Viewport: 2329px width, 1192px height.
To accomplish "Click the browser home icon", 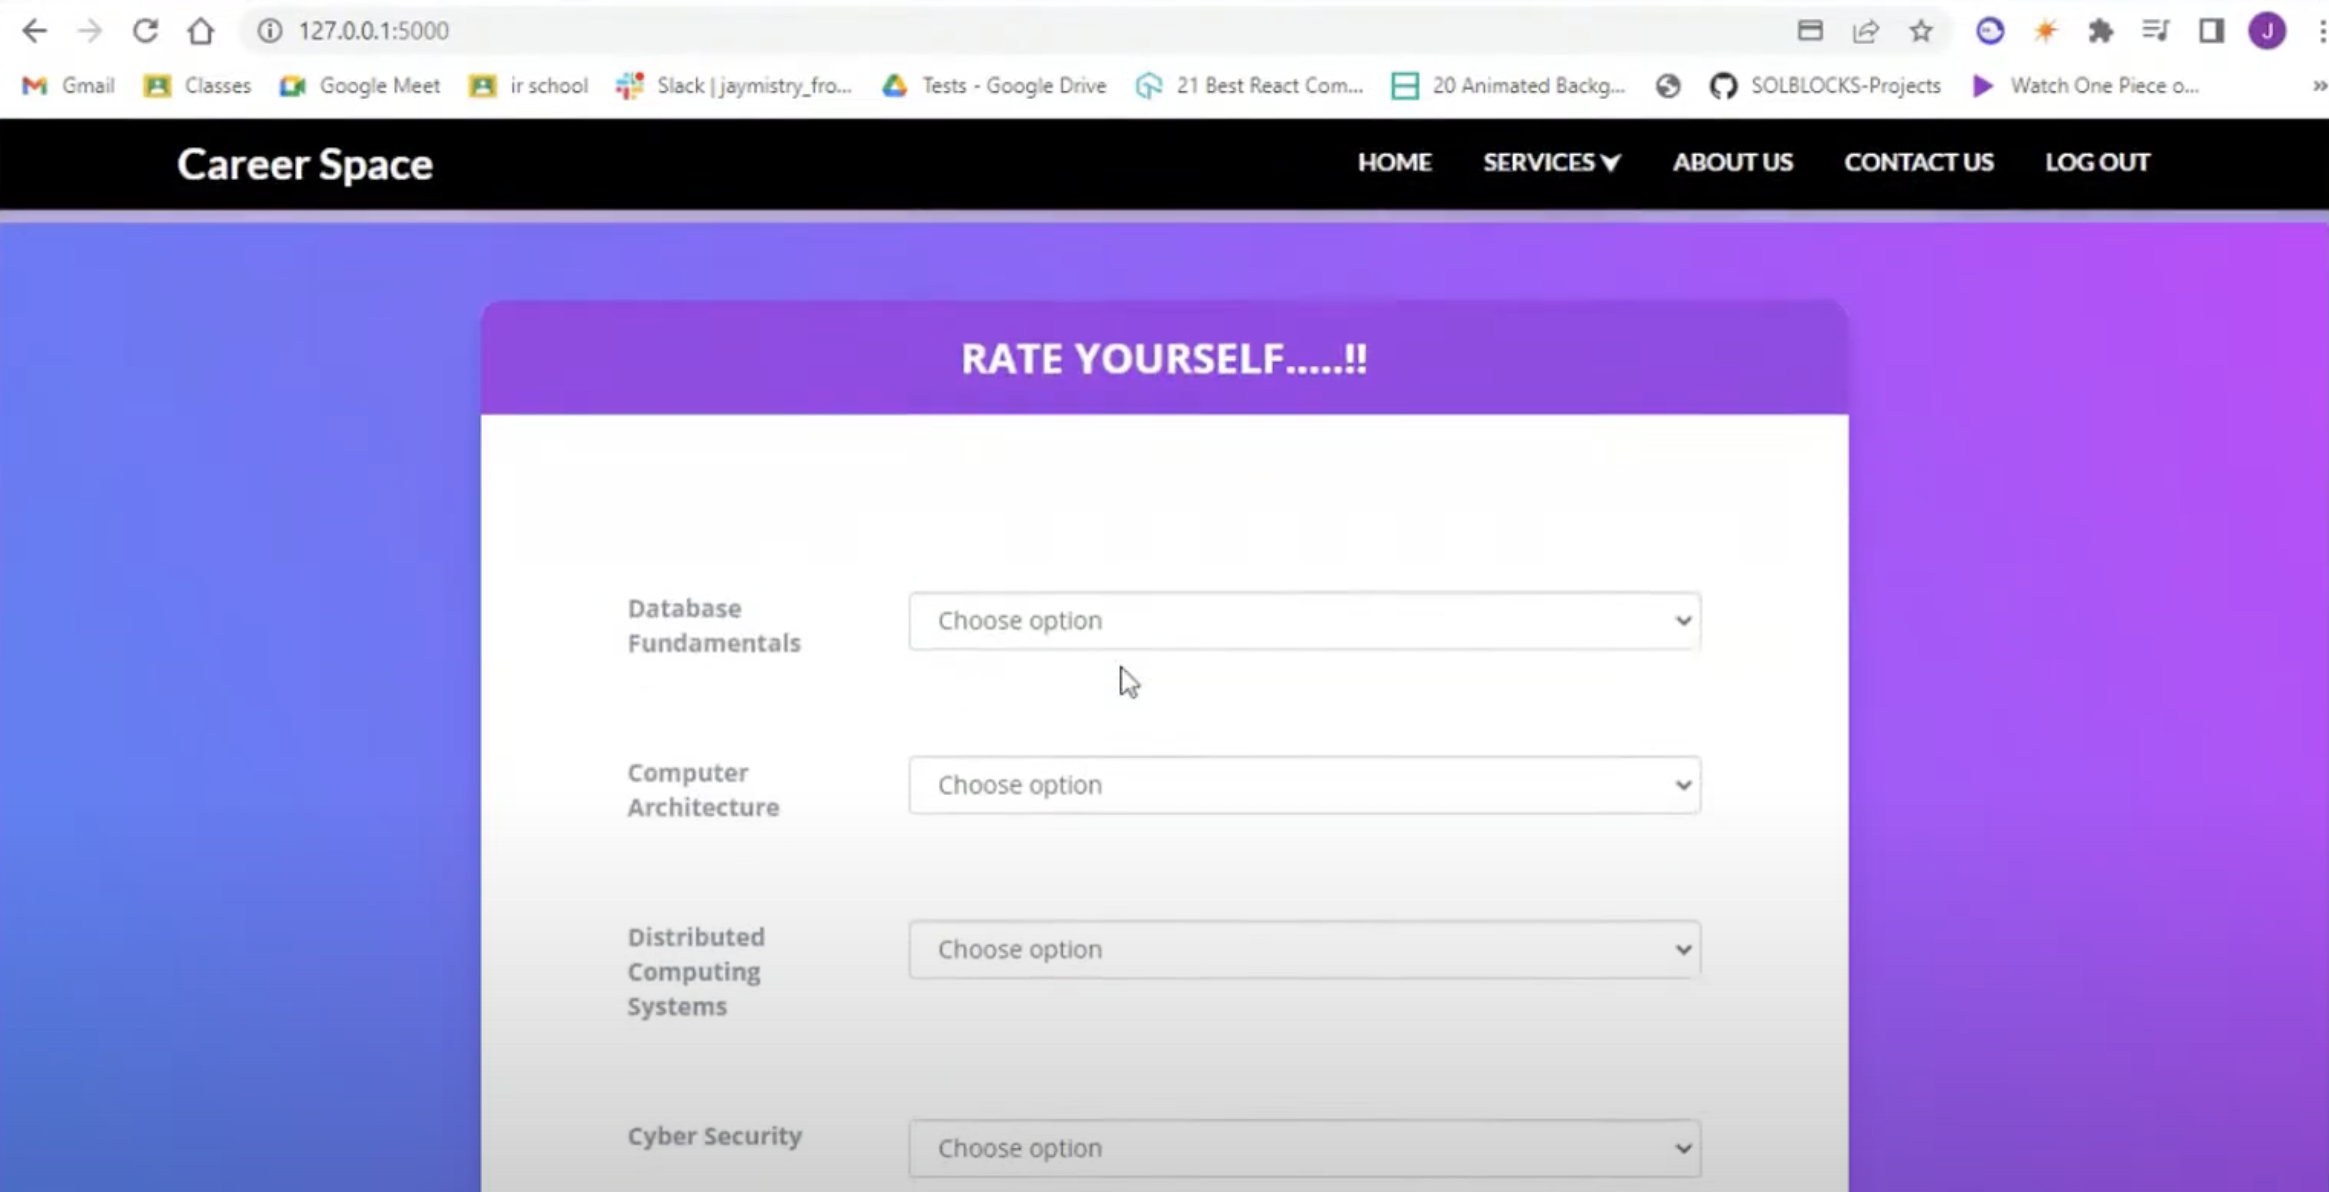I will [x=201, y=31].
